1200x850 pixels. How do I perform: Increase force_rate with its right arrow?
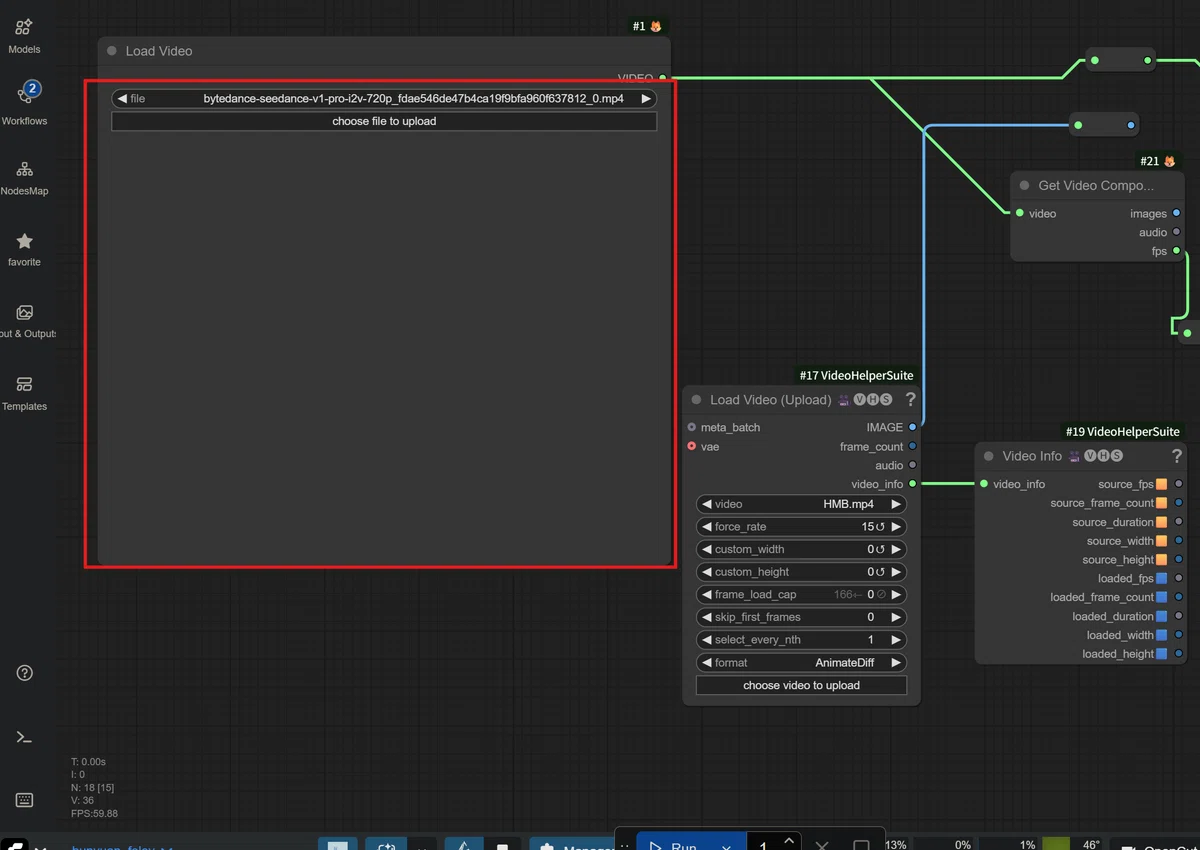[896, 527]
